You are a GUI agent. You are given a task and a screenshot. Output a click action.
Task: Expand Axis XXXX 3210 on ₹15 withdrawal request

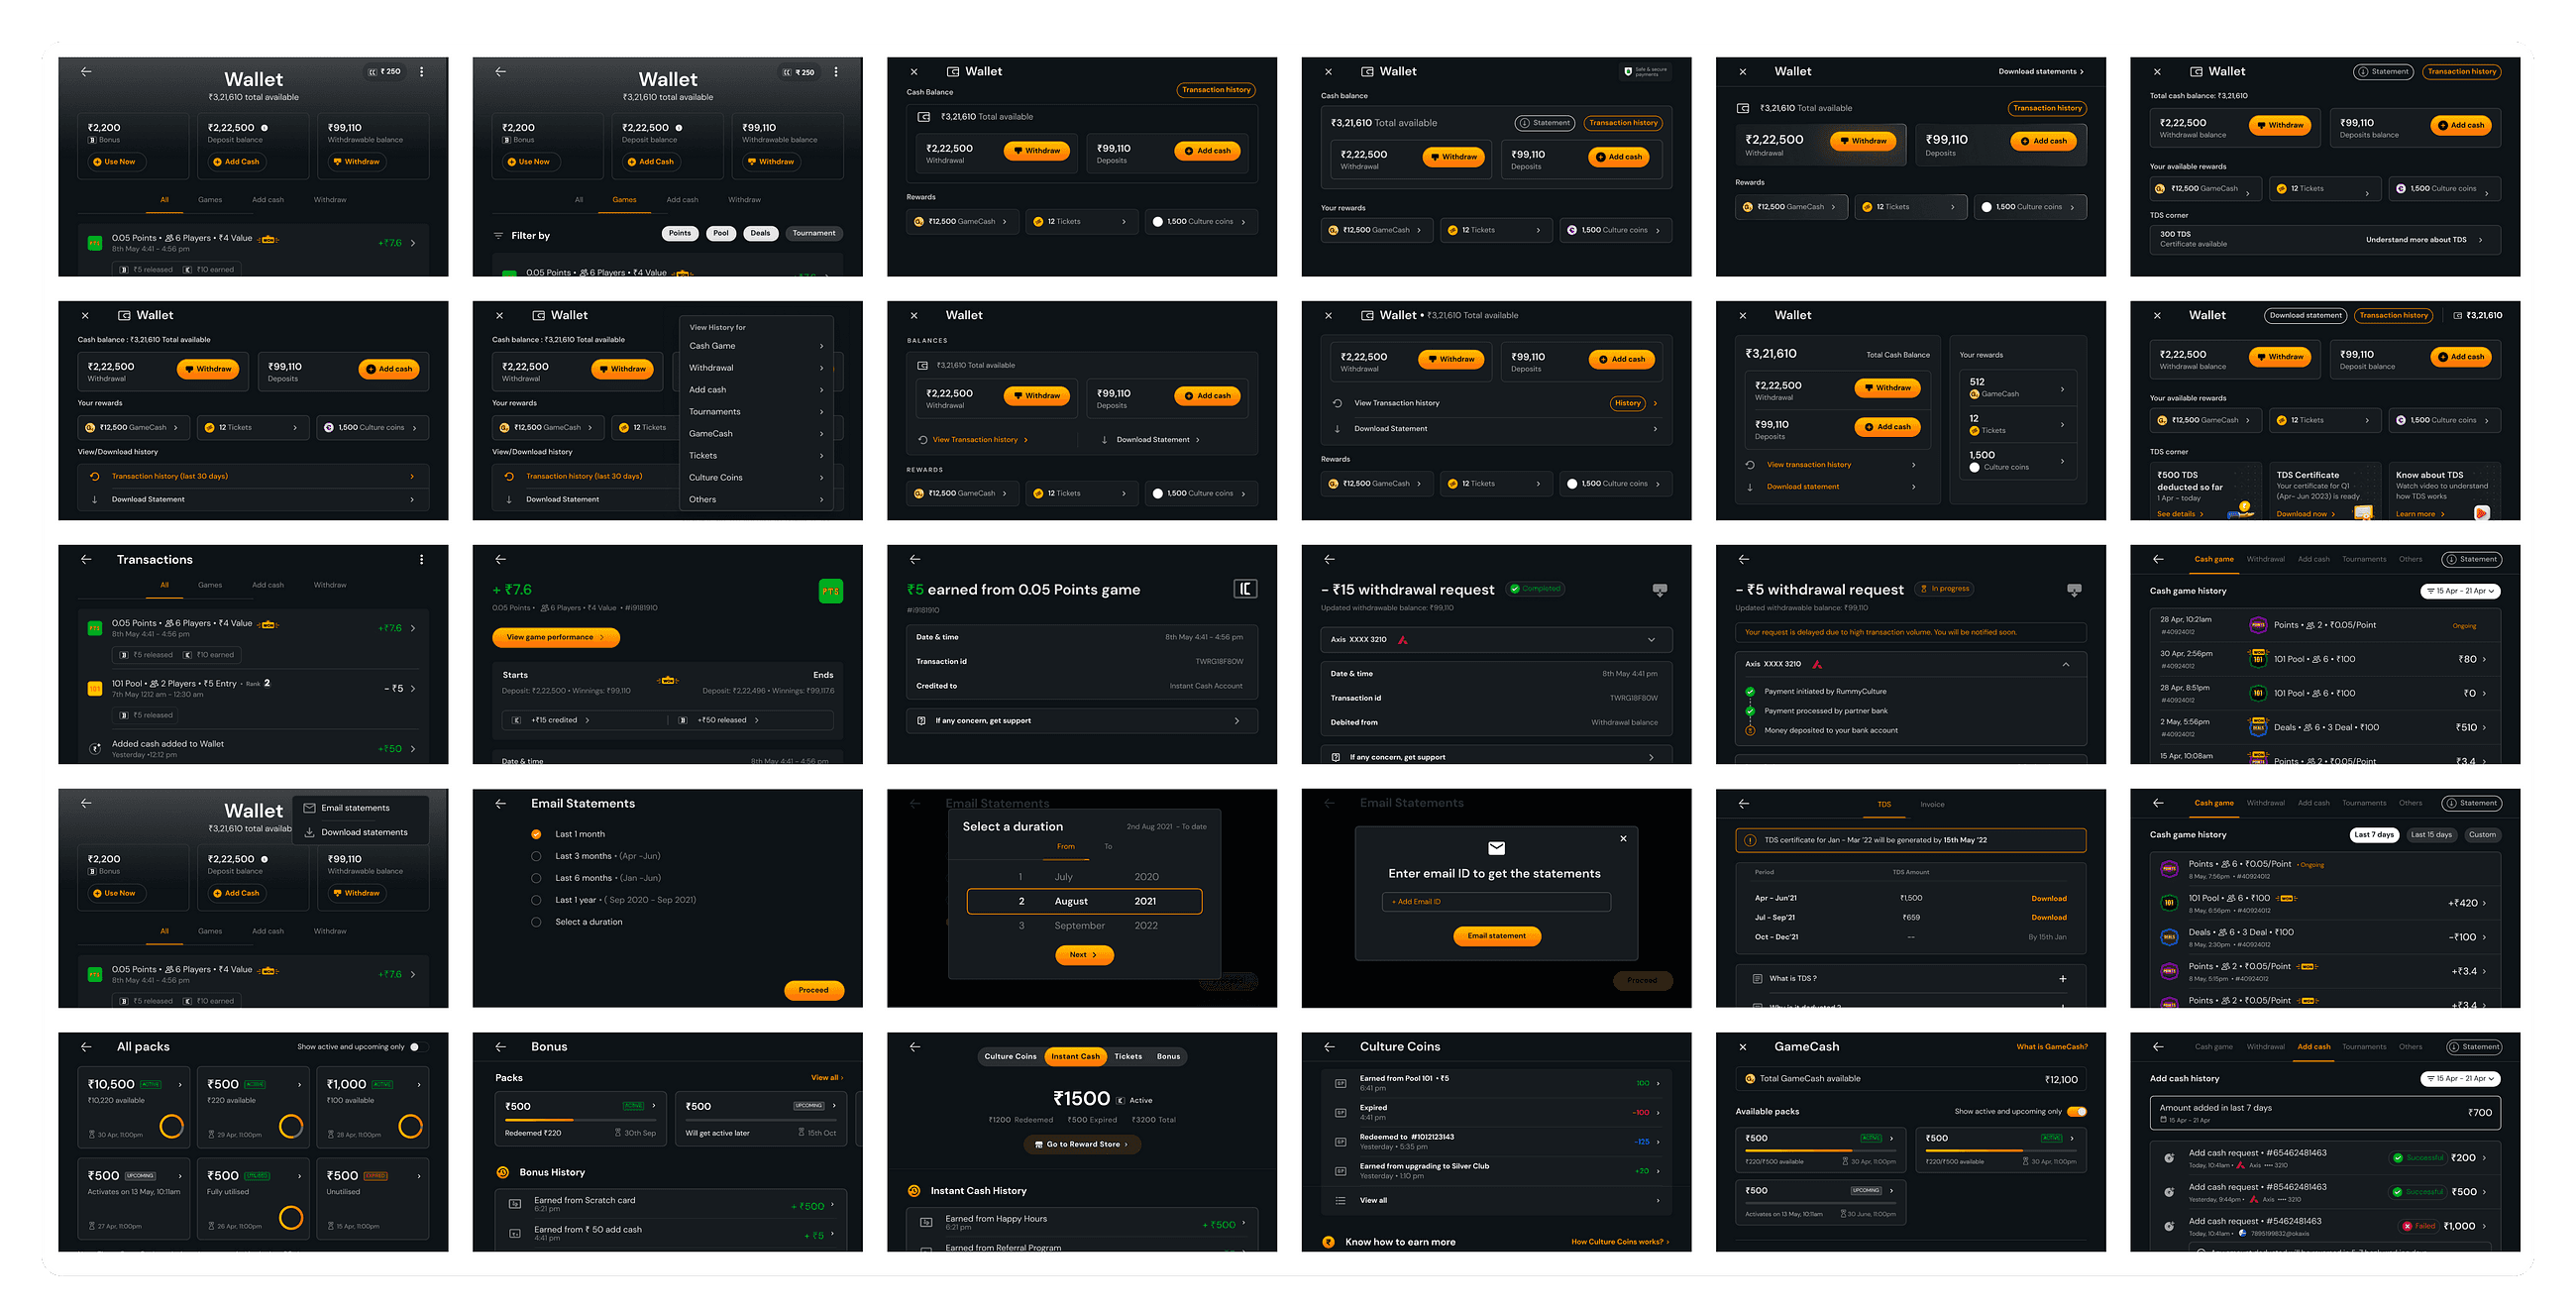1651,640
